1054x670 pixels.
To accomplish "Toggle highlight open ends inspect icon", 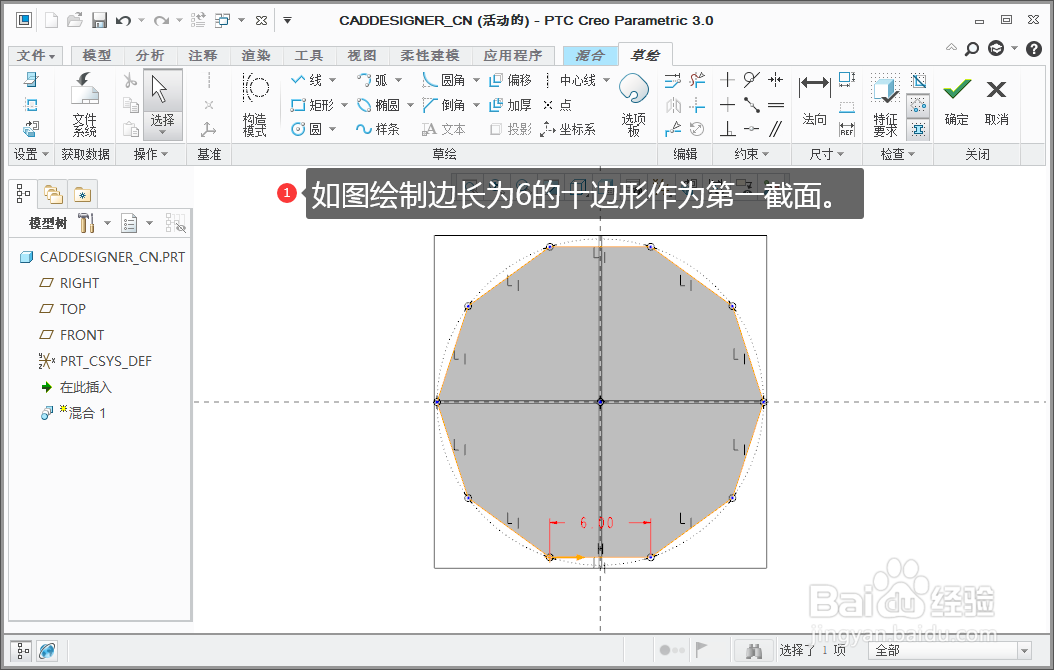I will tap(919, 105).
